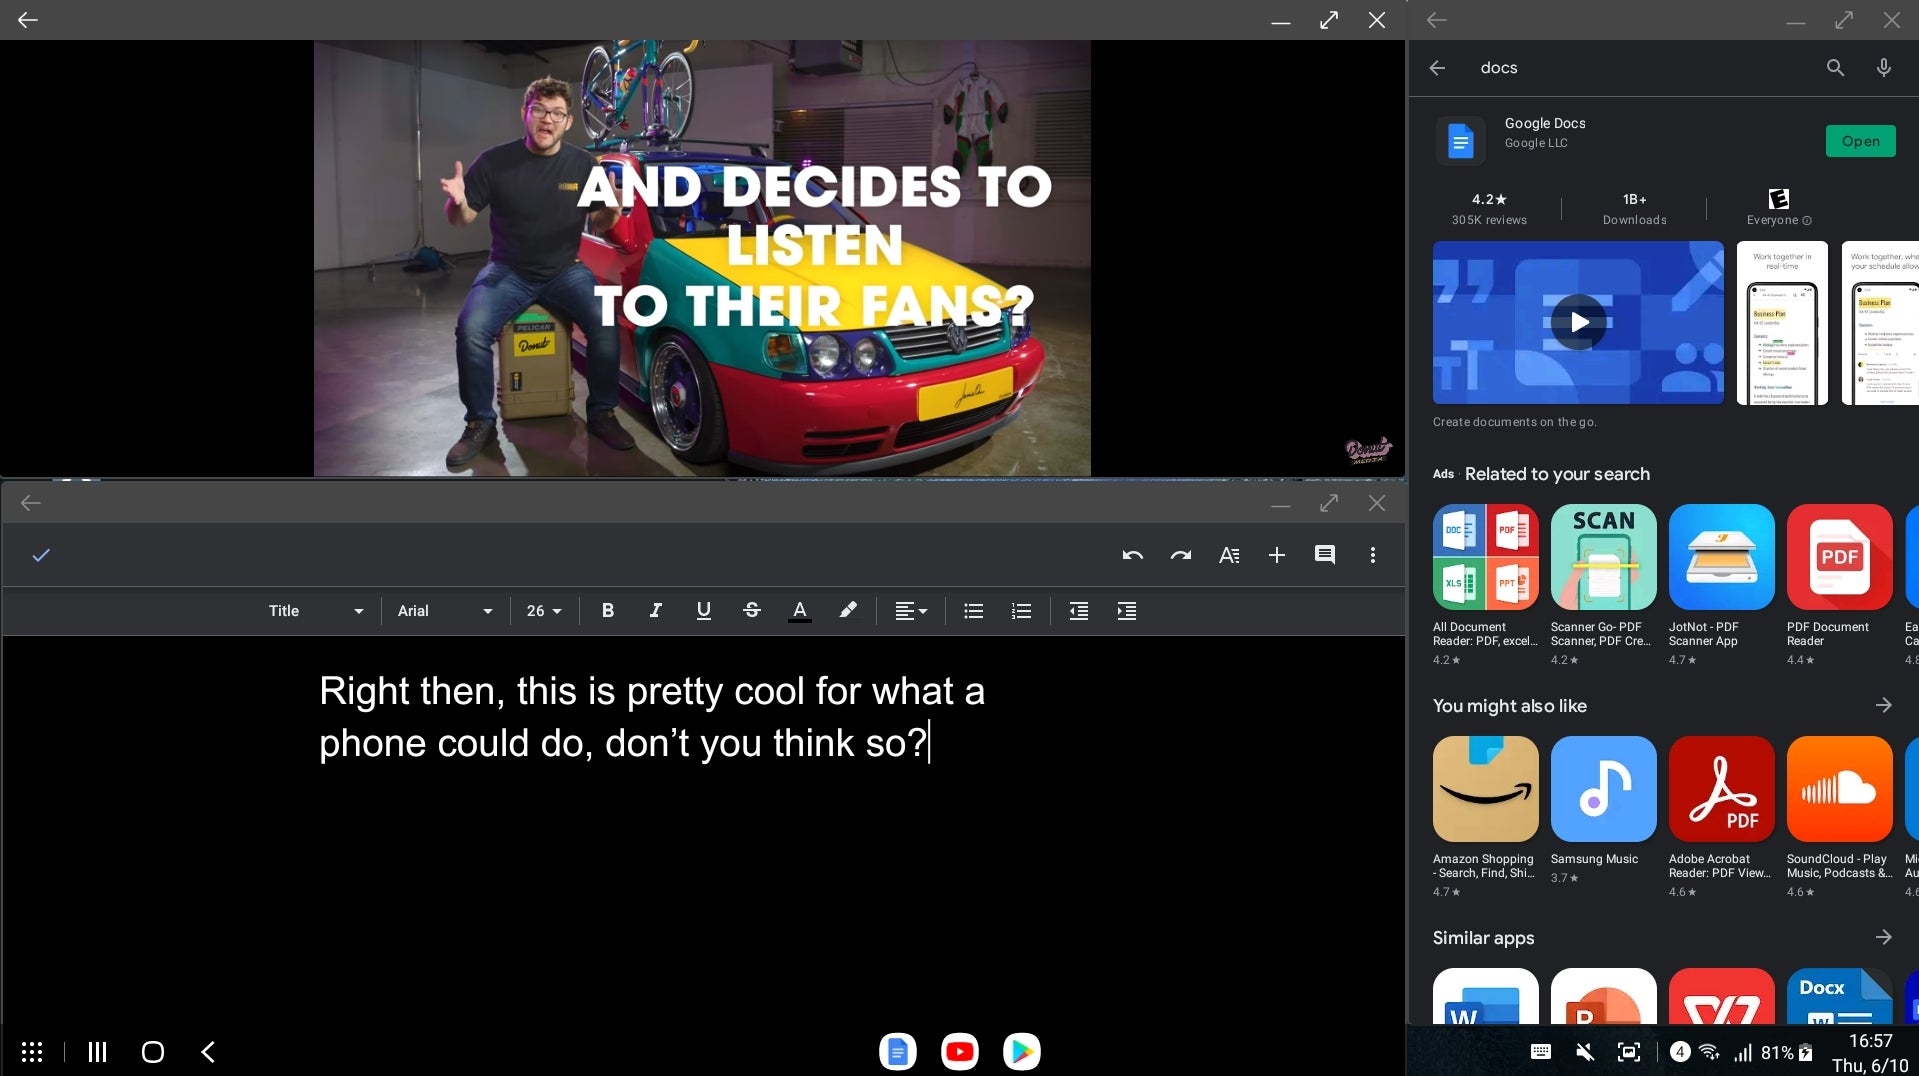Toggle underline formatting
The image size is (1919, 1076).
point(703,611)
